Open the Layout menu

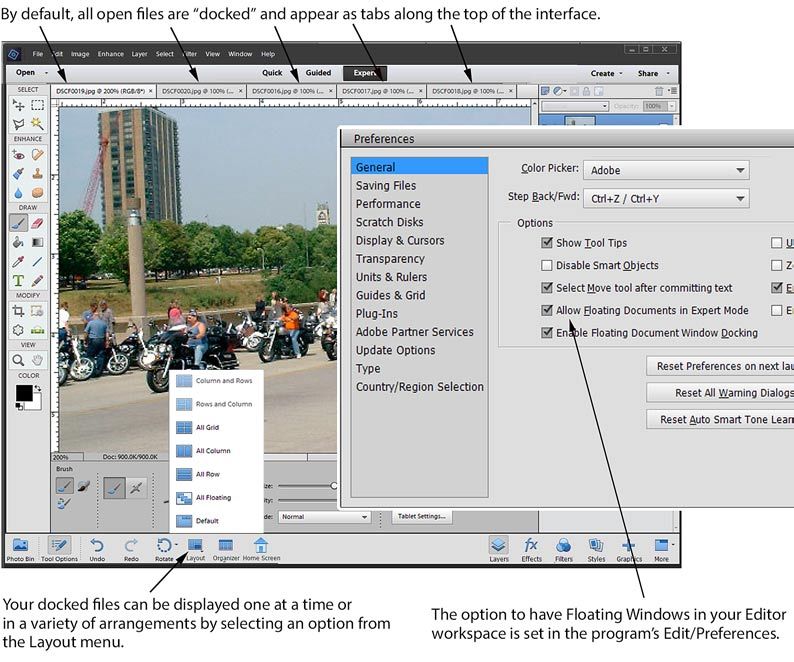pyautogui.click(x=195, y=549)
